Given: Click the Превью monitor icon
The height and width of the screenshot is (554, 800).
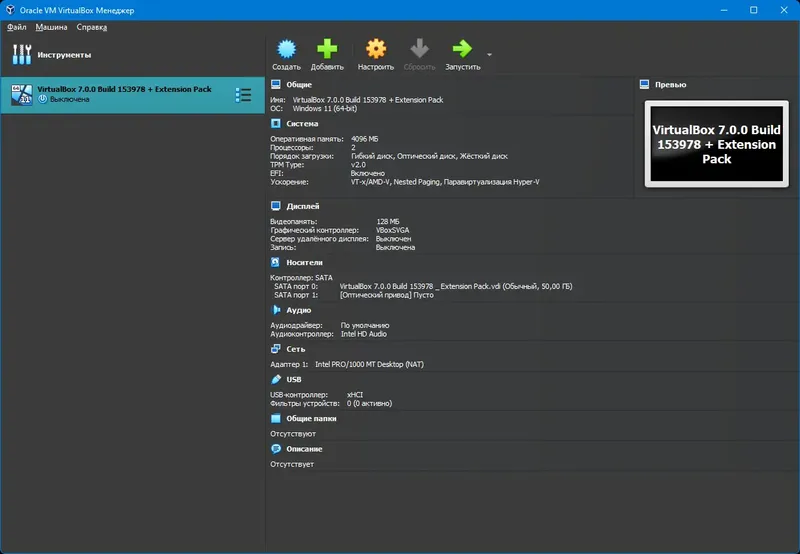Looking at the screenshot, I should 644,84.
